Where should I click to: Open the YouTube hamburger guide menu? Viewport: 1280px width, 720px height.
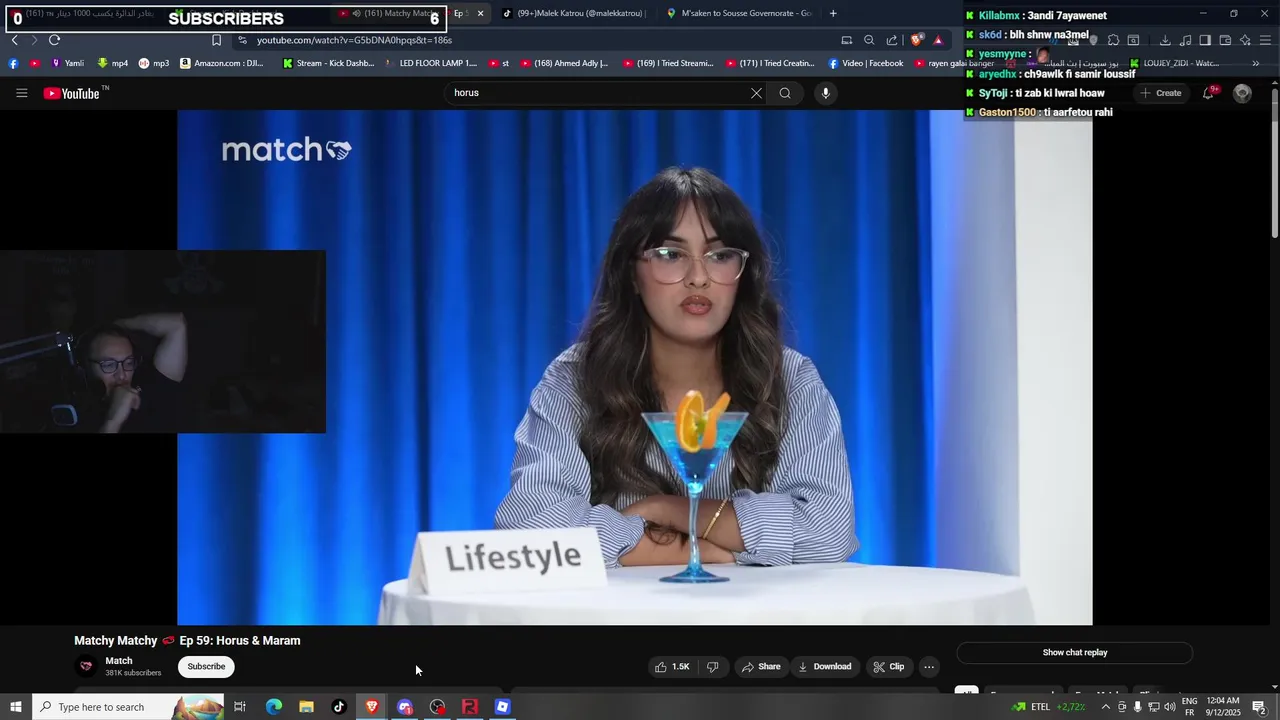tap(21, 93)
